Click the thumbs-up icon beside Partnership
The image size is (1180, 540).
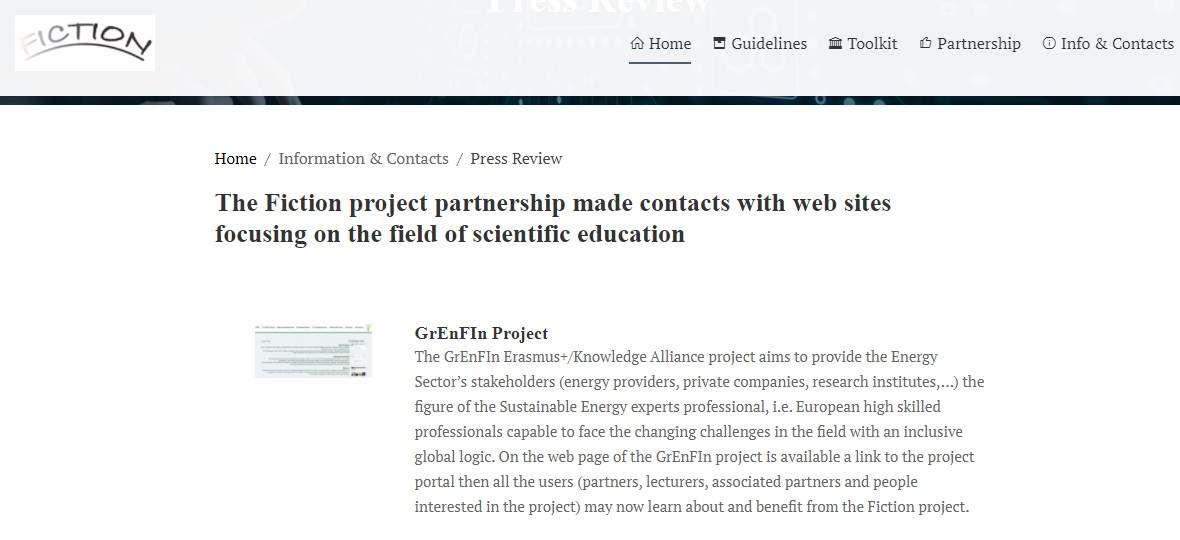point(926,43)
